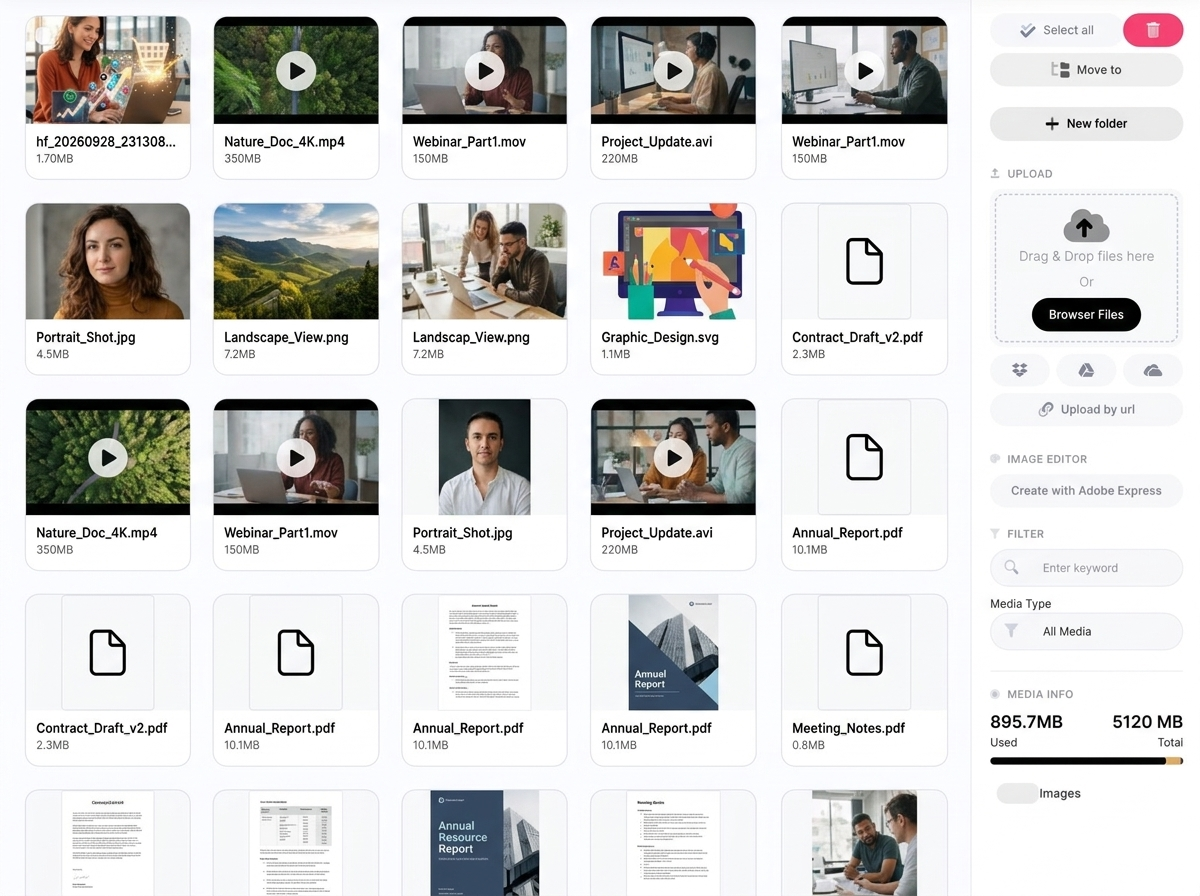Play Project_Update.avi showing the woman wearing a headset
Viewport: 1200px width, 896px height.
[674, 71]
